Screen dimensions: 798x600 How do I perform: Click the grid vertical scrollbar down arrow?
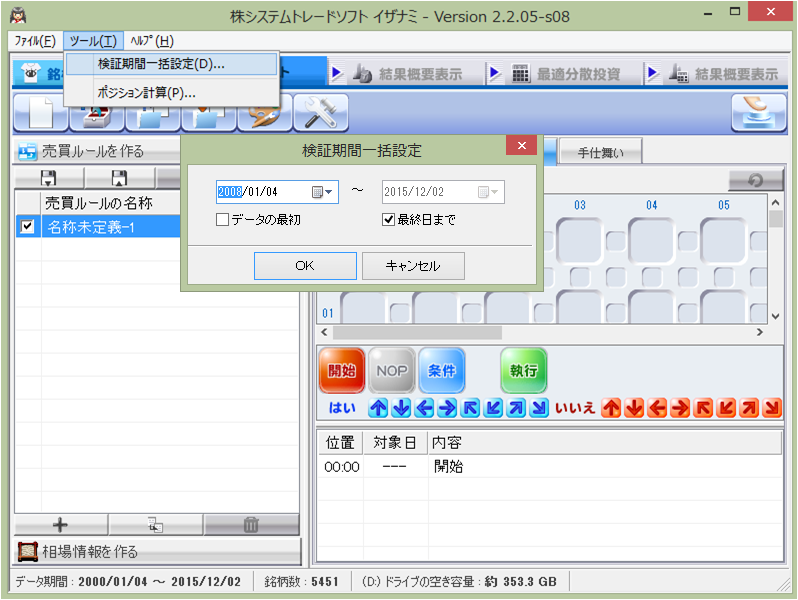pyautogui.click(x=776, y=316)
